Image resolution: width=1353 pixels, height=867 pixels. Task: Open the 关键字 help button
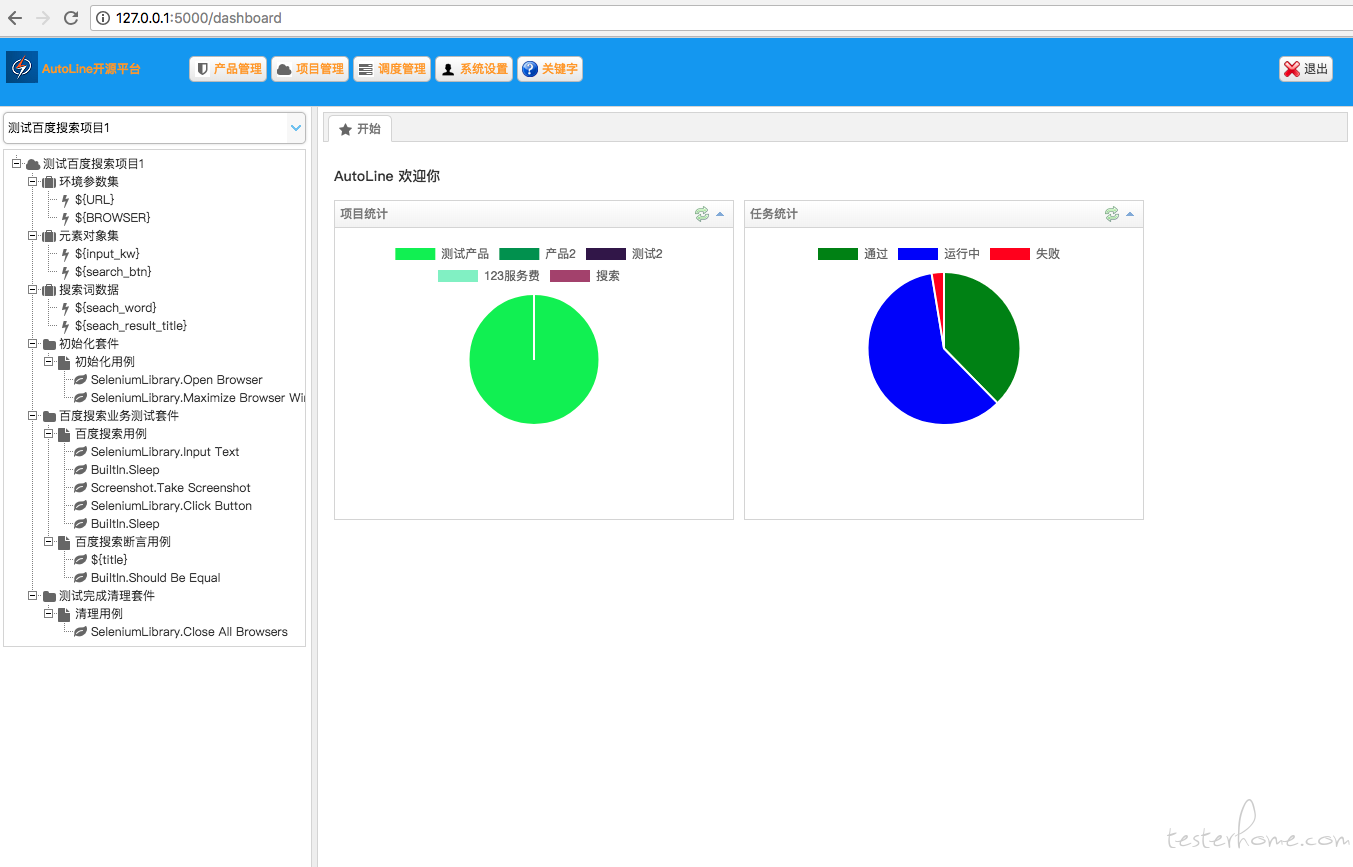point(550,69)
